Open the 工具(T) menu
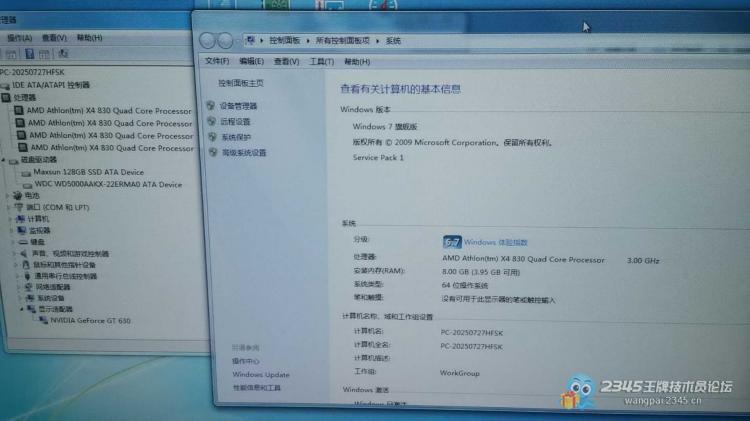The image size is (750, 421). pos(321,62)
